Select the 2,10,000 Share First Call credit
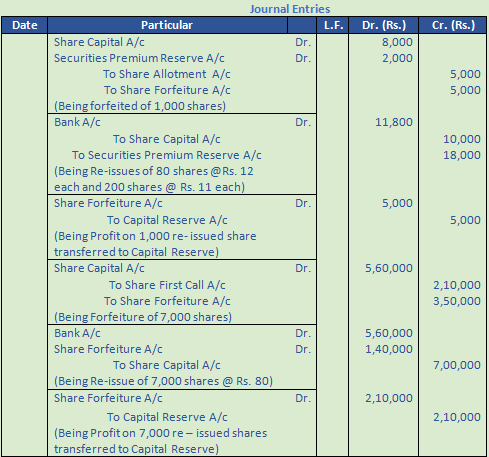 [x=457, y=285]
